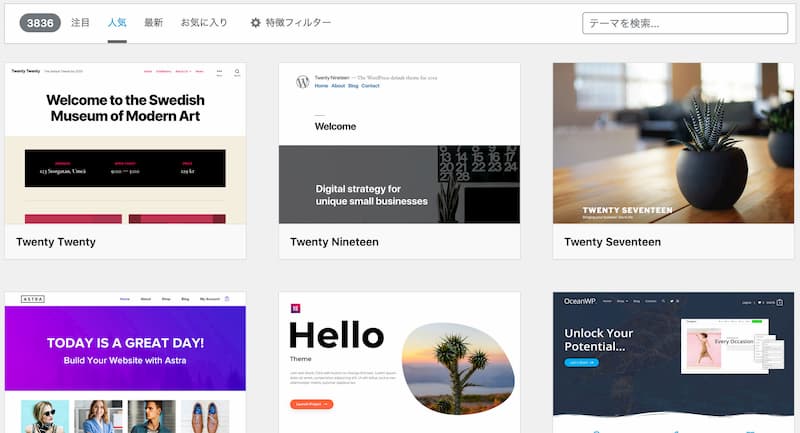Open the 特徴フィルター feature filter
This screenshot has height=433, width=800.
coord(291,22)
